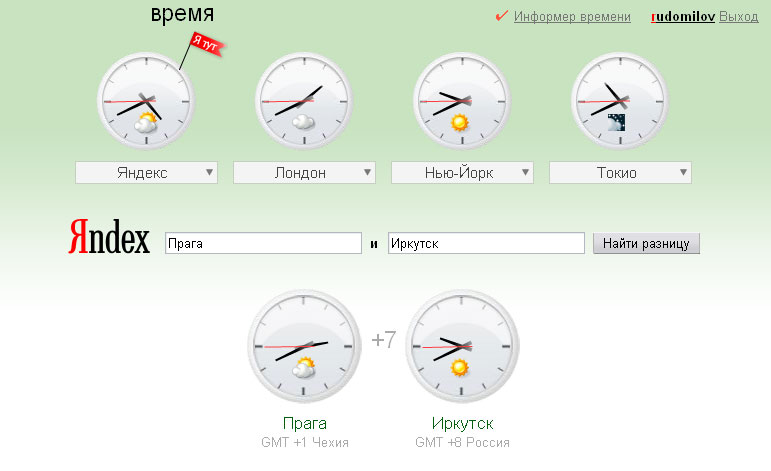Click the Prague result clock

click(x=303, y=346)
